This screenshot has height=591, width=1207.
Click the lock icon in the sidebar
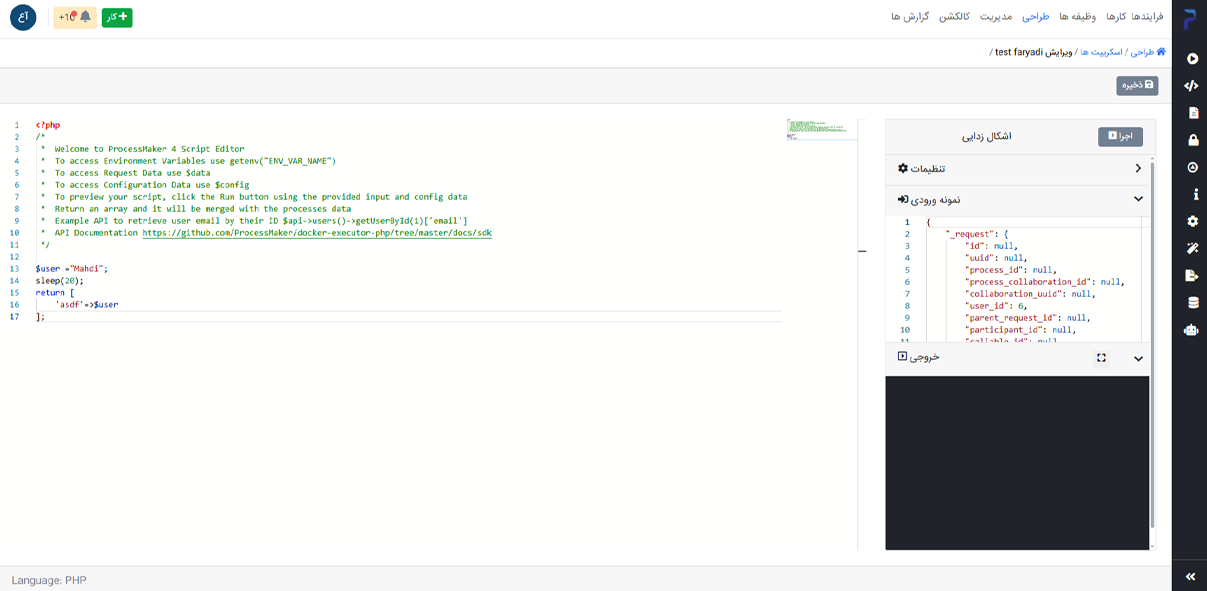click(x=1192, y=140)
